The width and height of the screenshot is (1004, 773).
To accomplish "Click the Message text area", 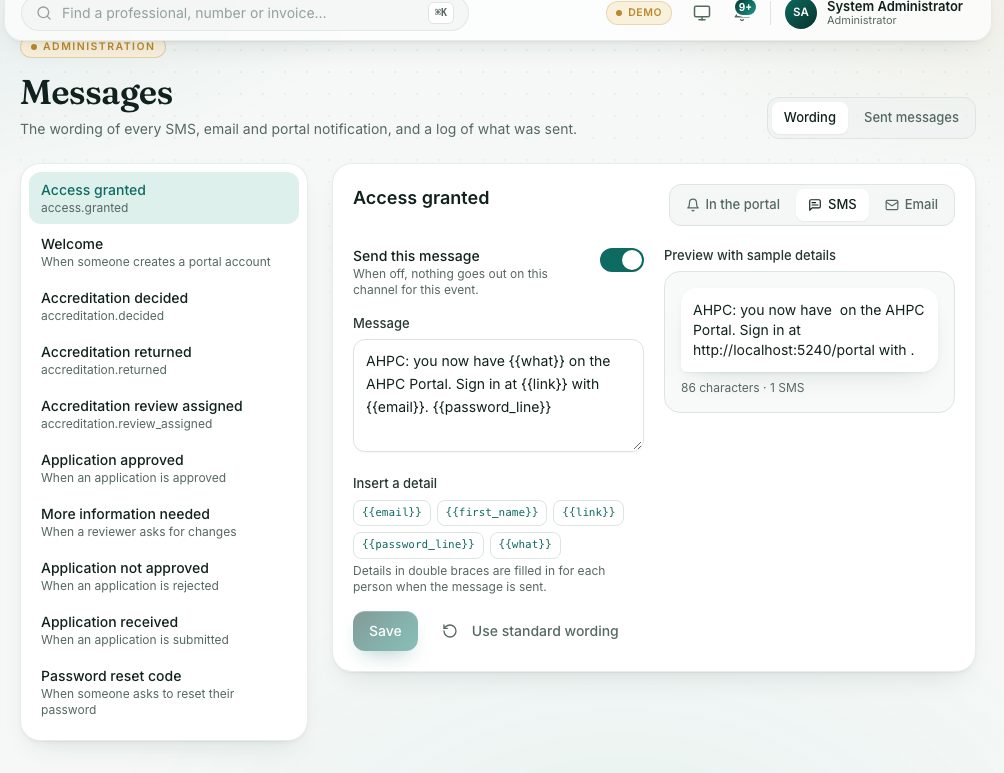I will point(498,395).
